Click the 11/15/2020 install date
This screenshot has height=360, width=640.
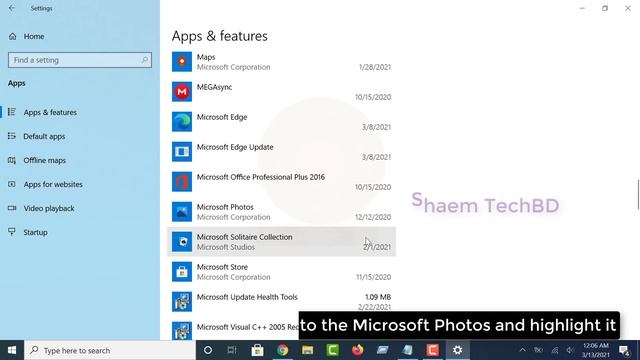(373, 277)
